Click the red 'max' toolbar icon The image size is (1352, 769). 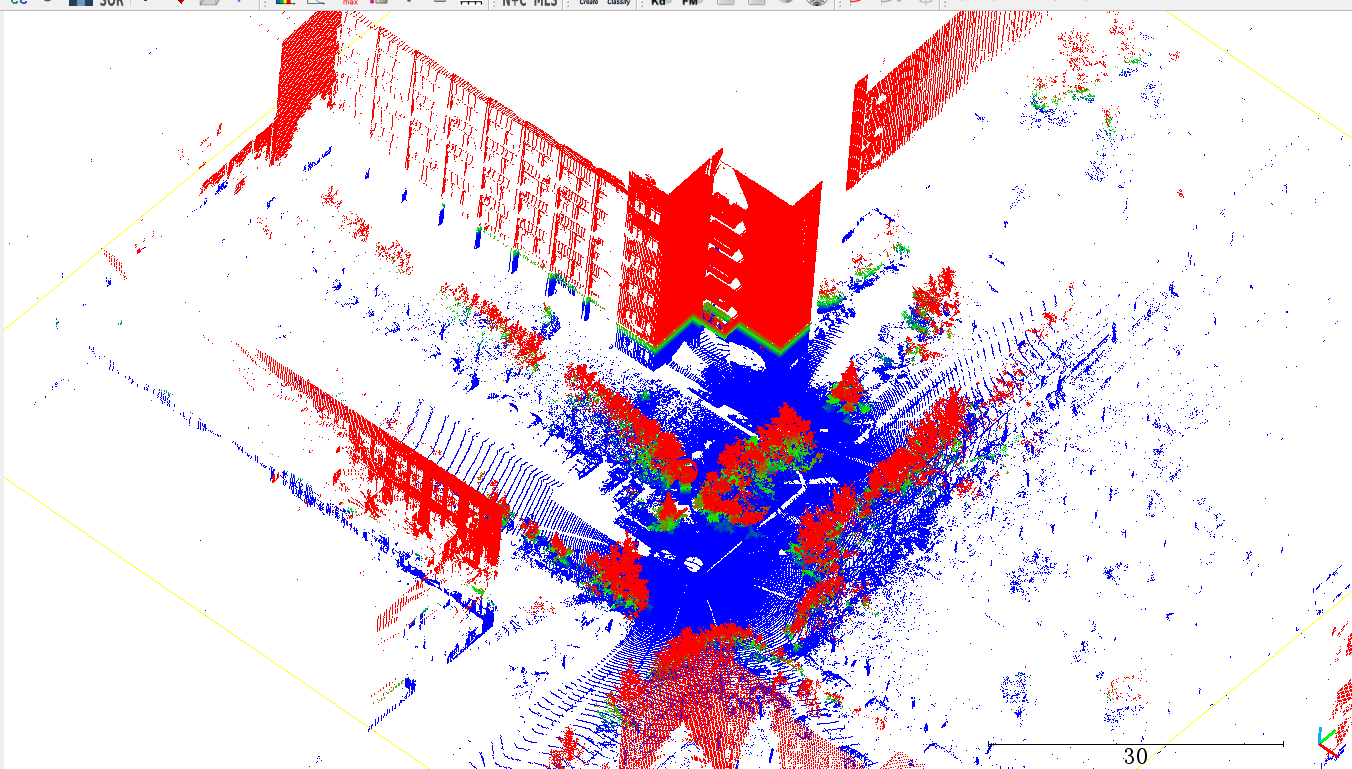tap(349, 3)
